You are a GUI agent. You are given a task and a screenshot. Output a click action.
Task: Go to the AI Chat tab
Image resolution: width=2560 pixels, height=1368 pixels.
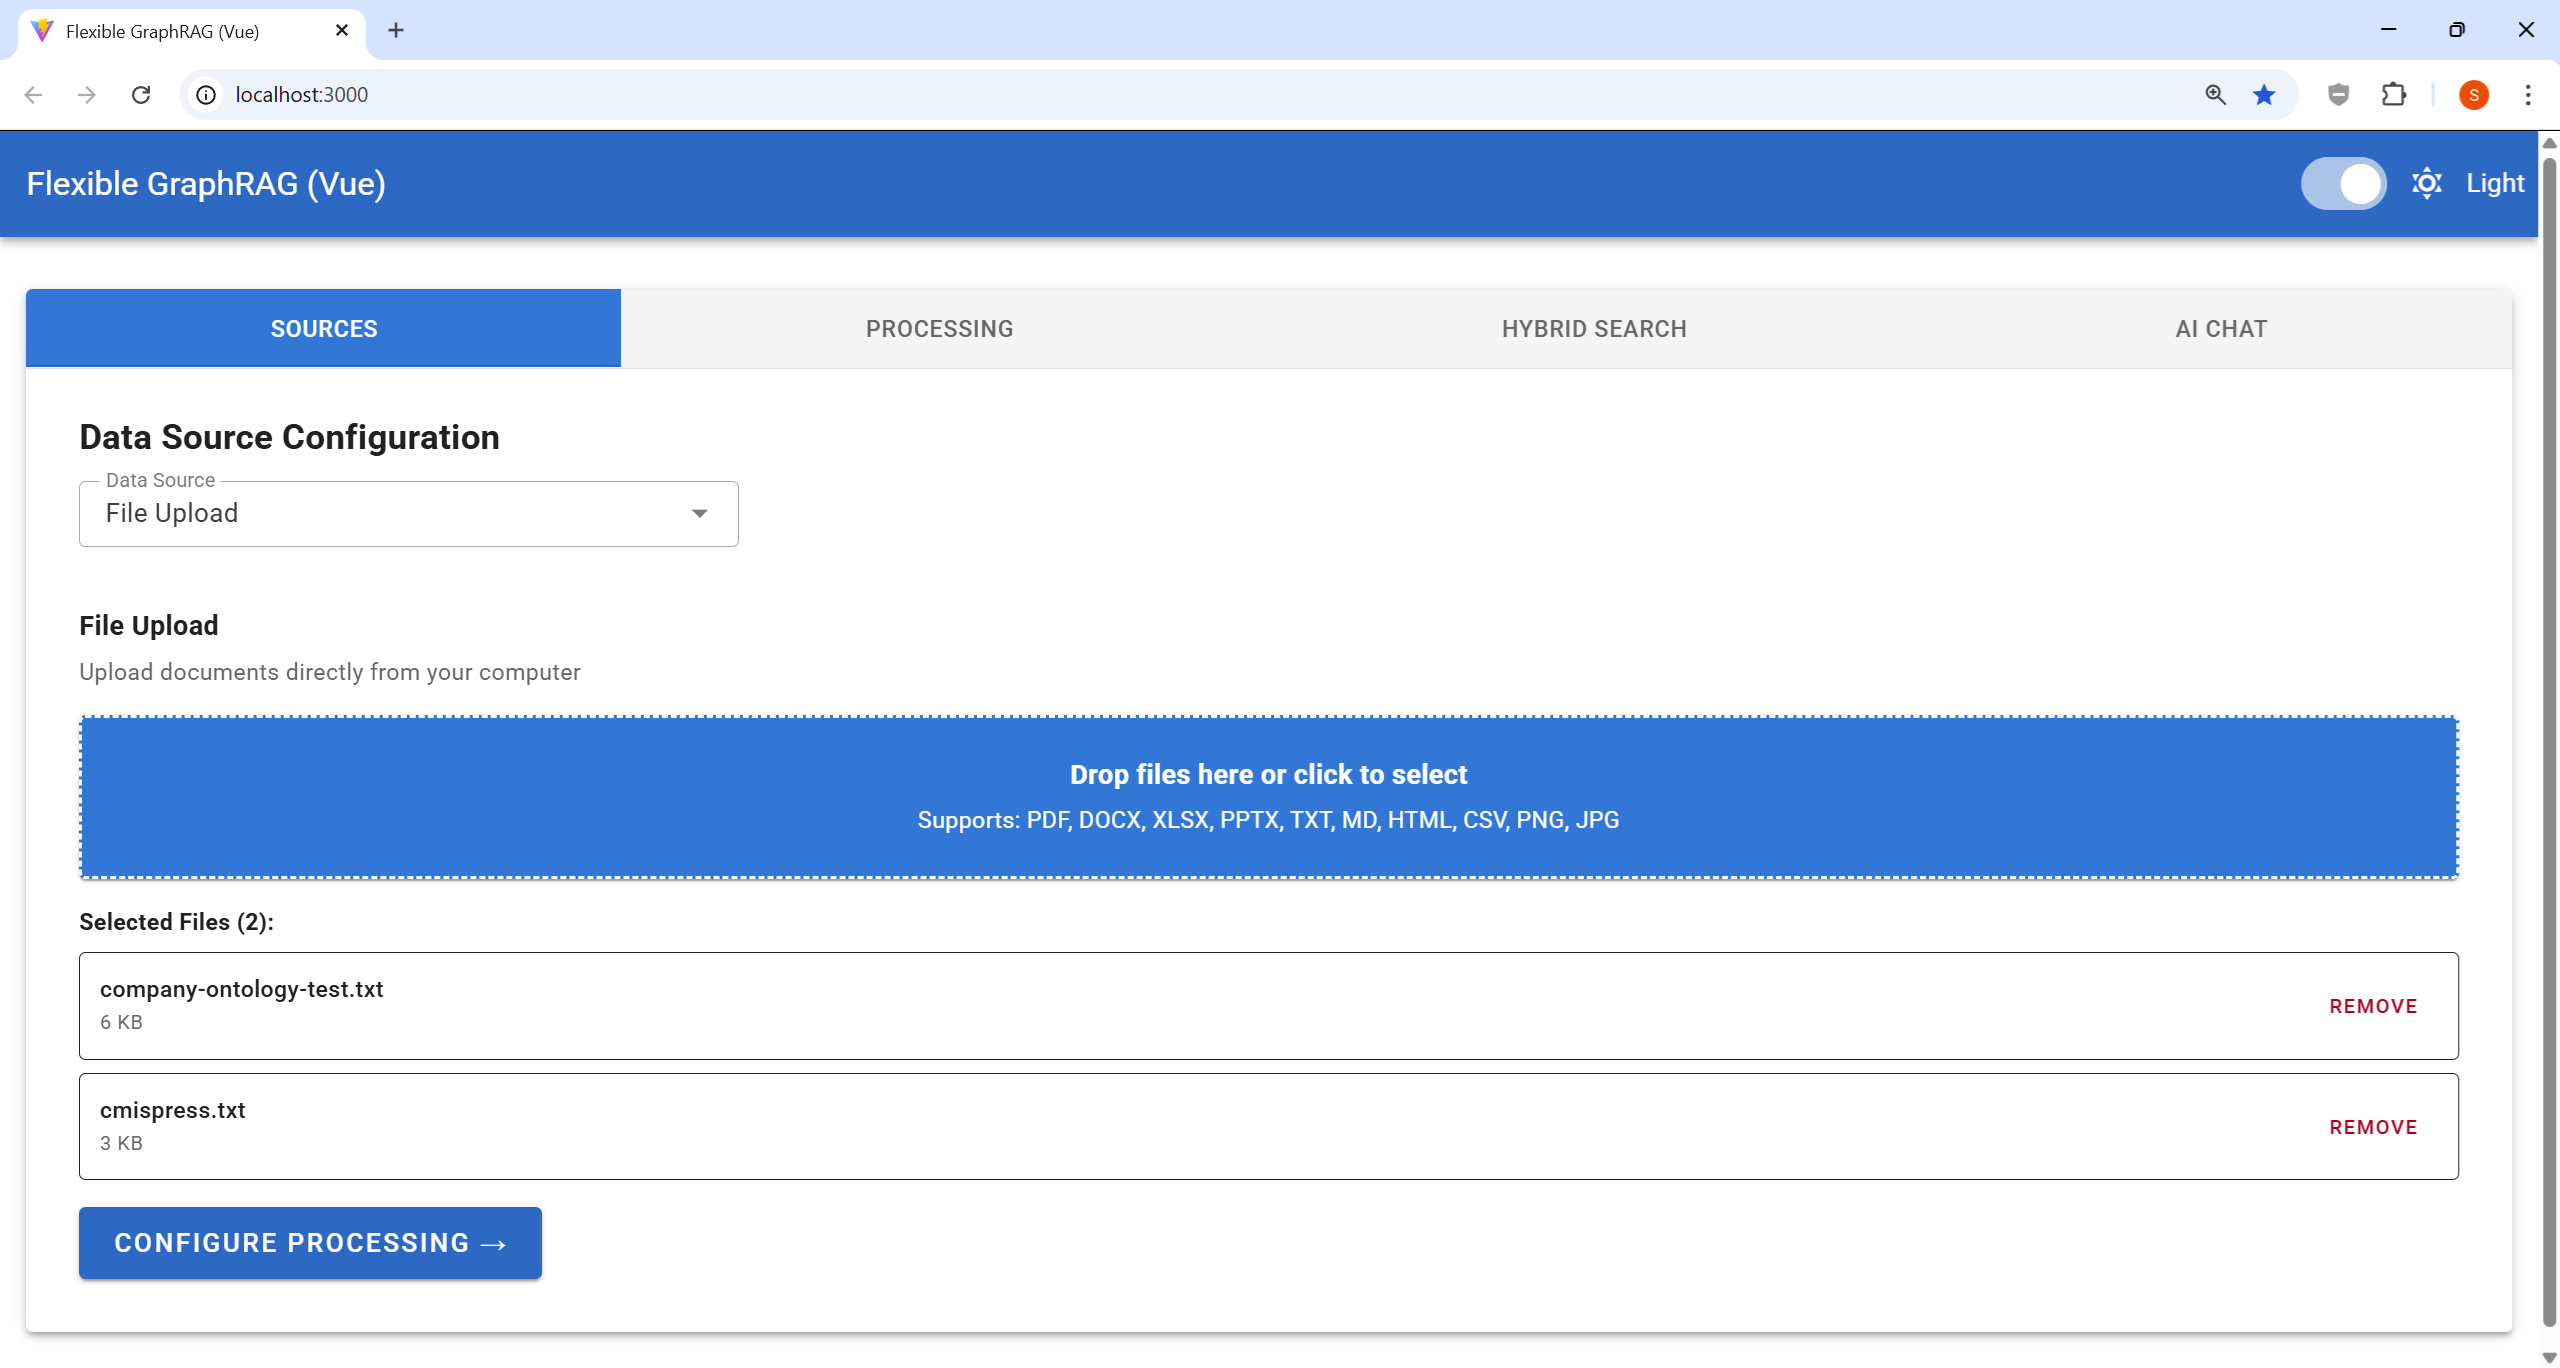[x=2220, y=329]
